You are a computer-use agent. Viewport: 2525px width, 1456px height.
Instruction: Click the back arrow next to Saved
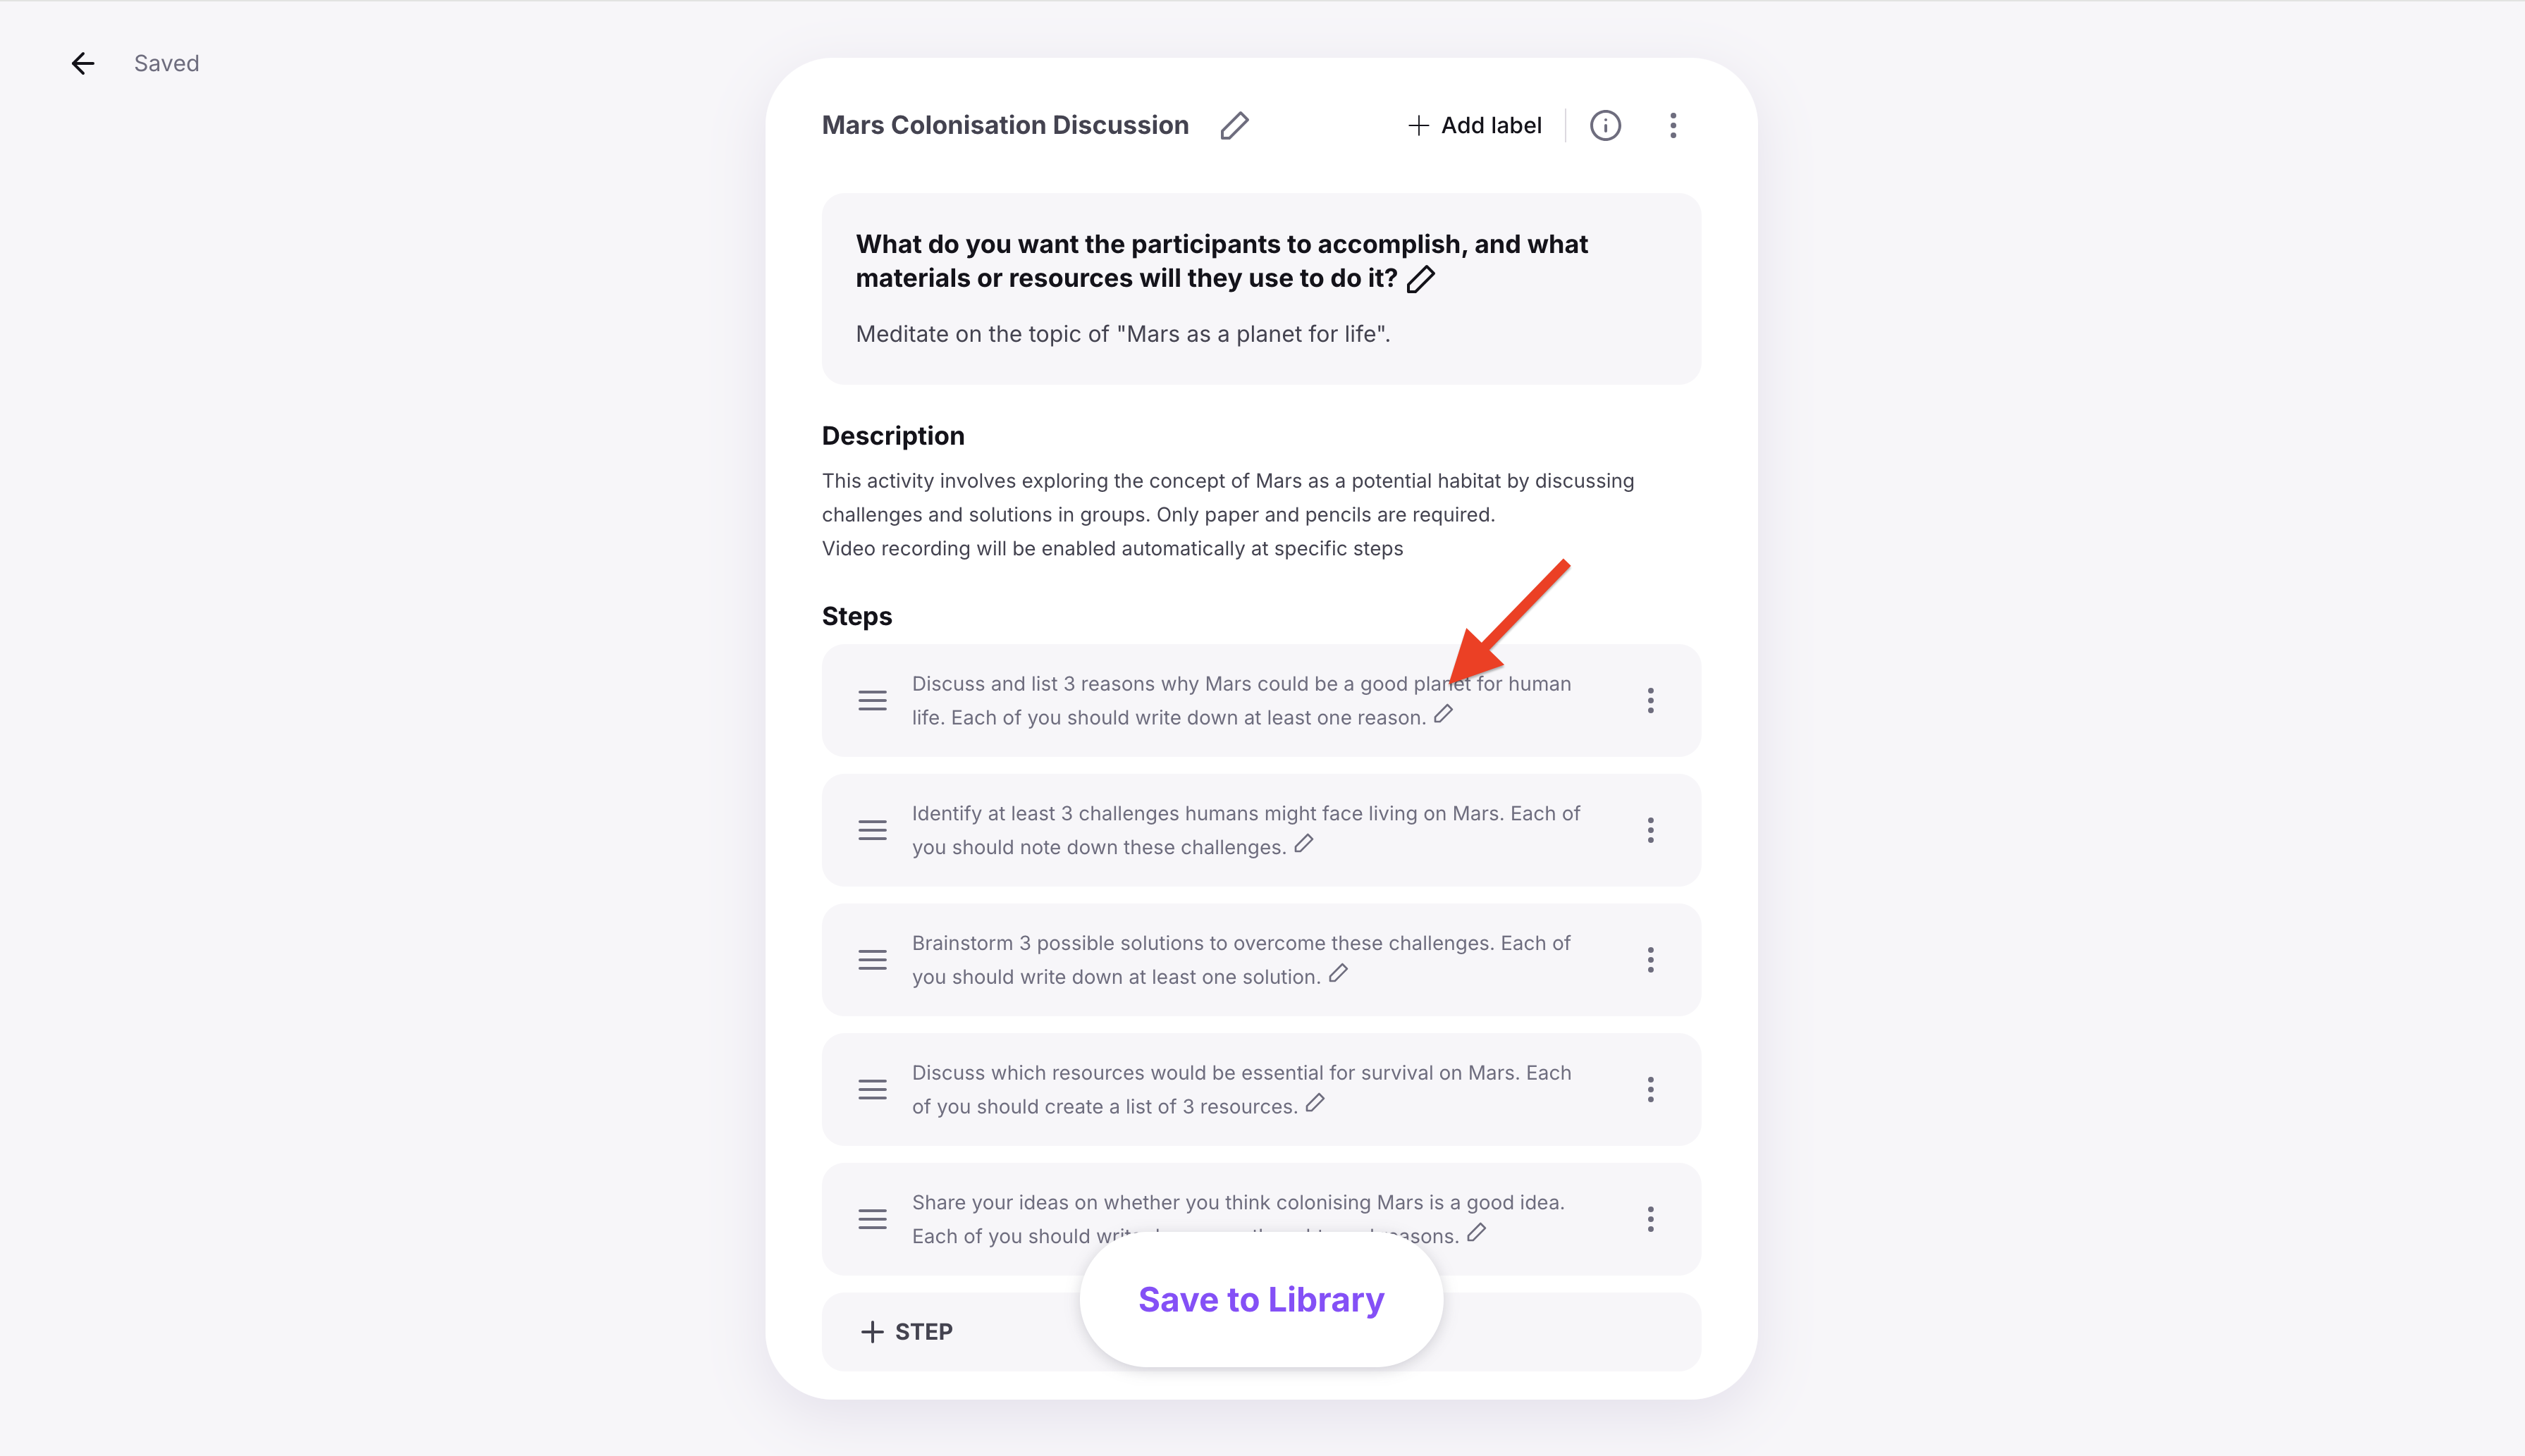83,63
